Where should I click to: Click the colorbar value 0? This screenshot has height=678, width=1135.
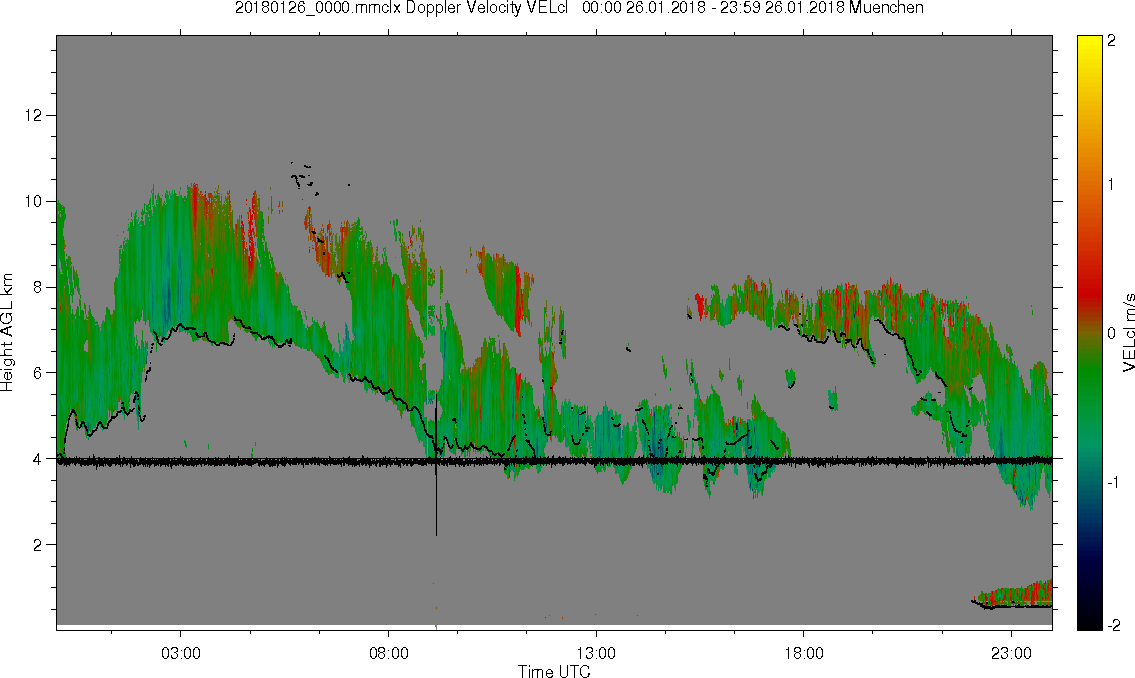pyautogui.click(x=1112, y=333)
